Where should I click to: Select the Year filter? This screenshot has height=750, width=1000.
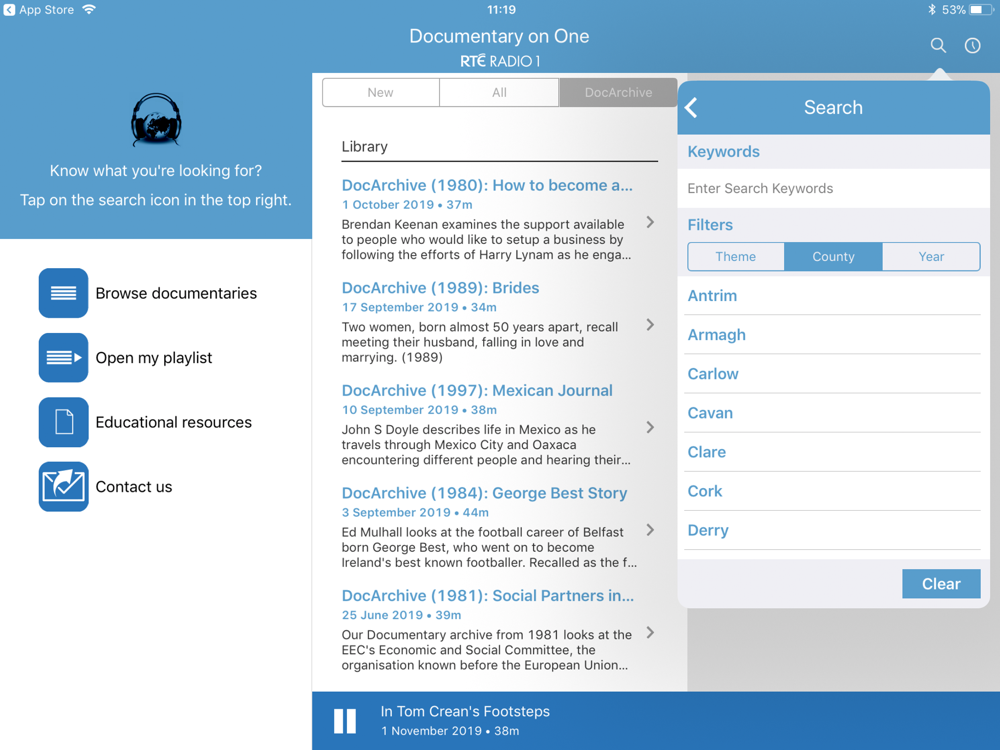pos(931,256)
